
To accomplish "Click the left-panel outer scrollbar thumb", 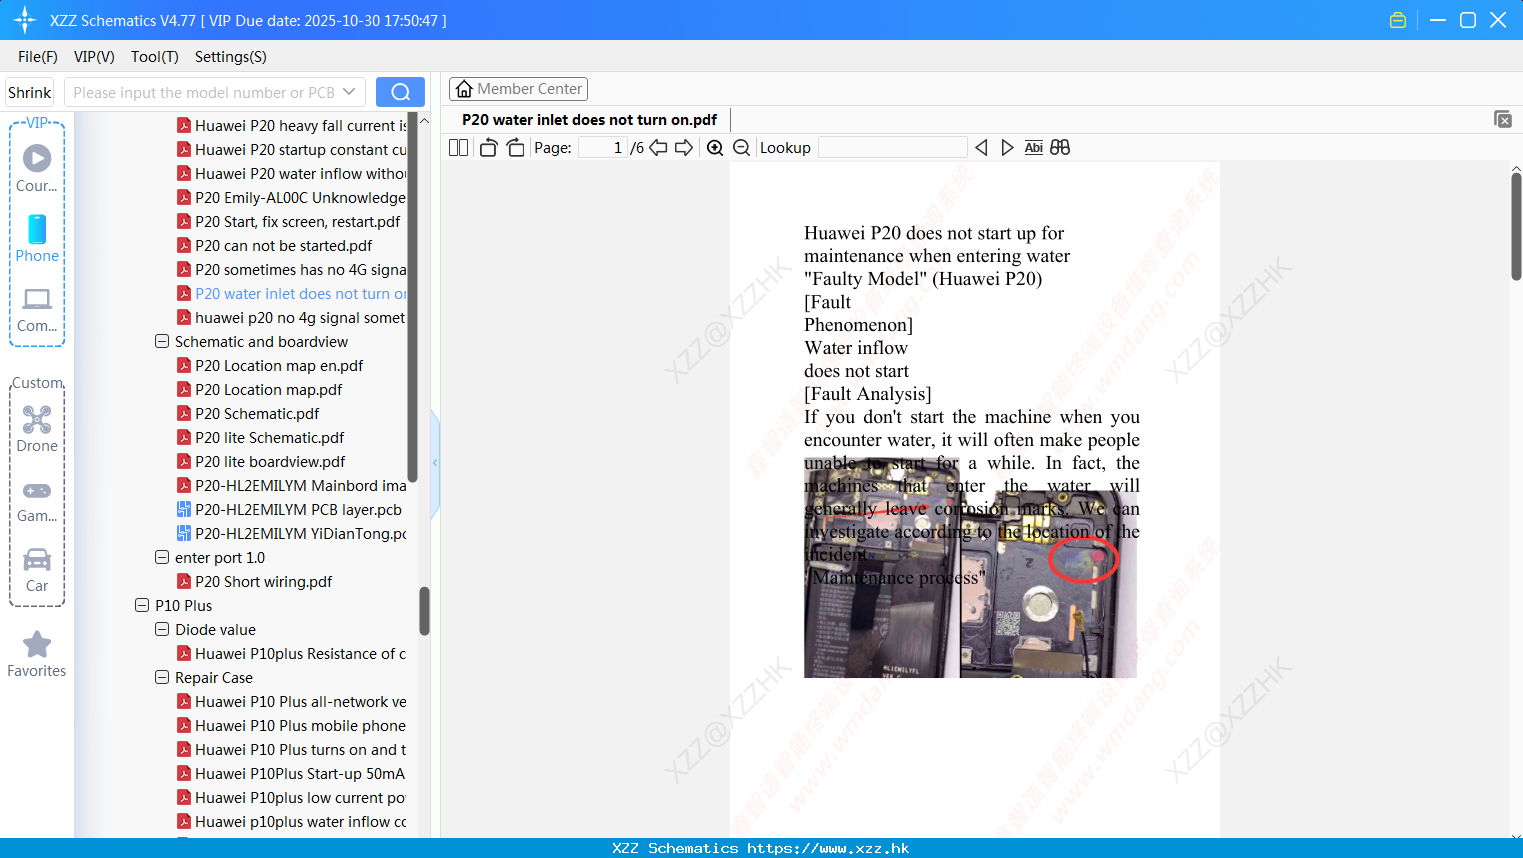I will [x=424, y=611].
